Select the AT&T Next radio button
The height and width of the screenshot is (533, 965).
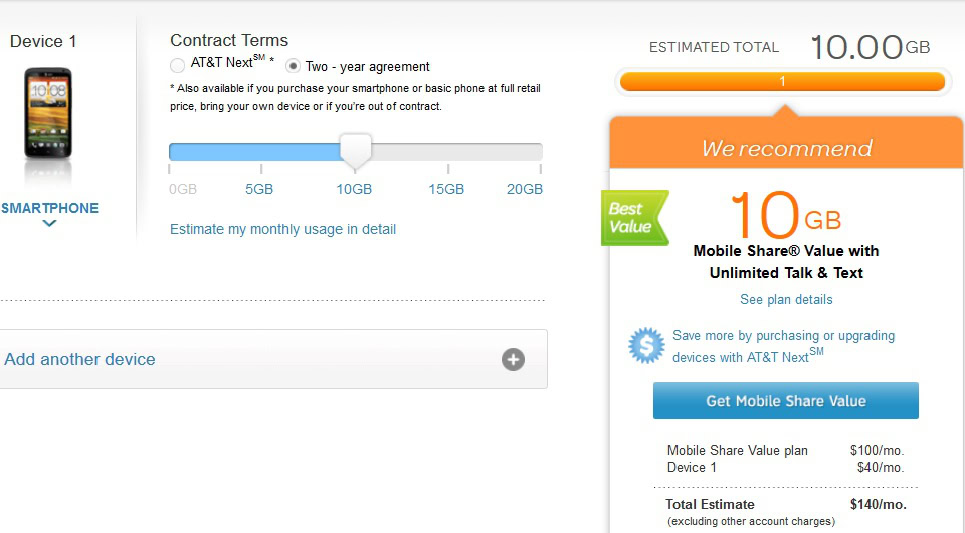point(177,65)
